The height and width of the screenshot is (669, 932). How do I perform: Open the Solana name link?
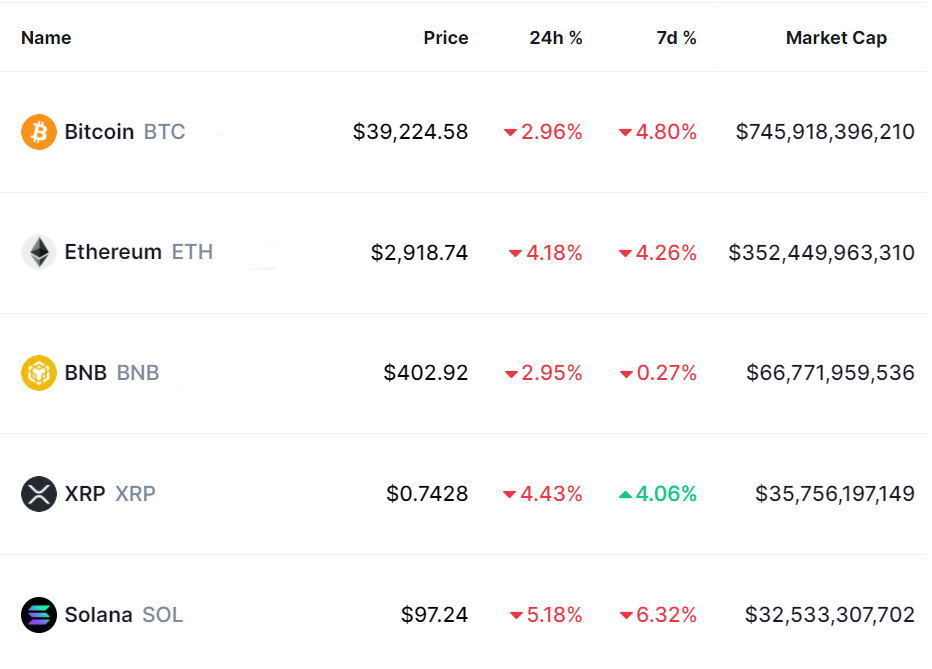point(98,615)
